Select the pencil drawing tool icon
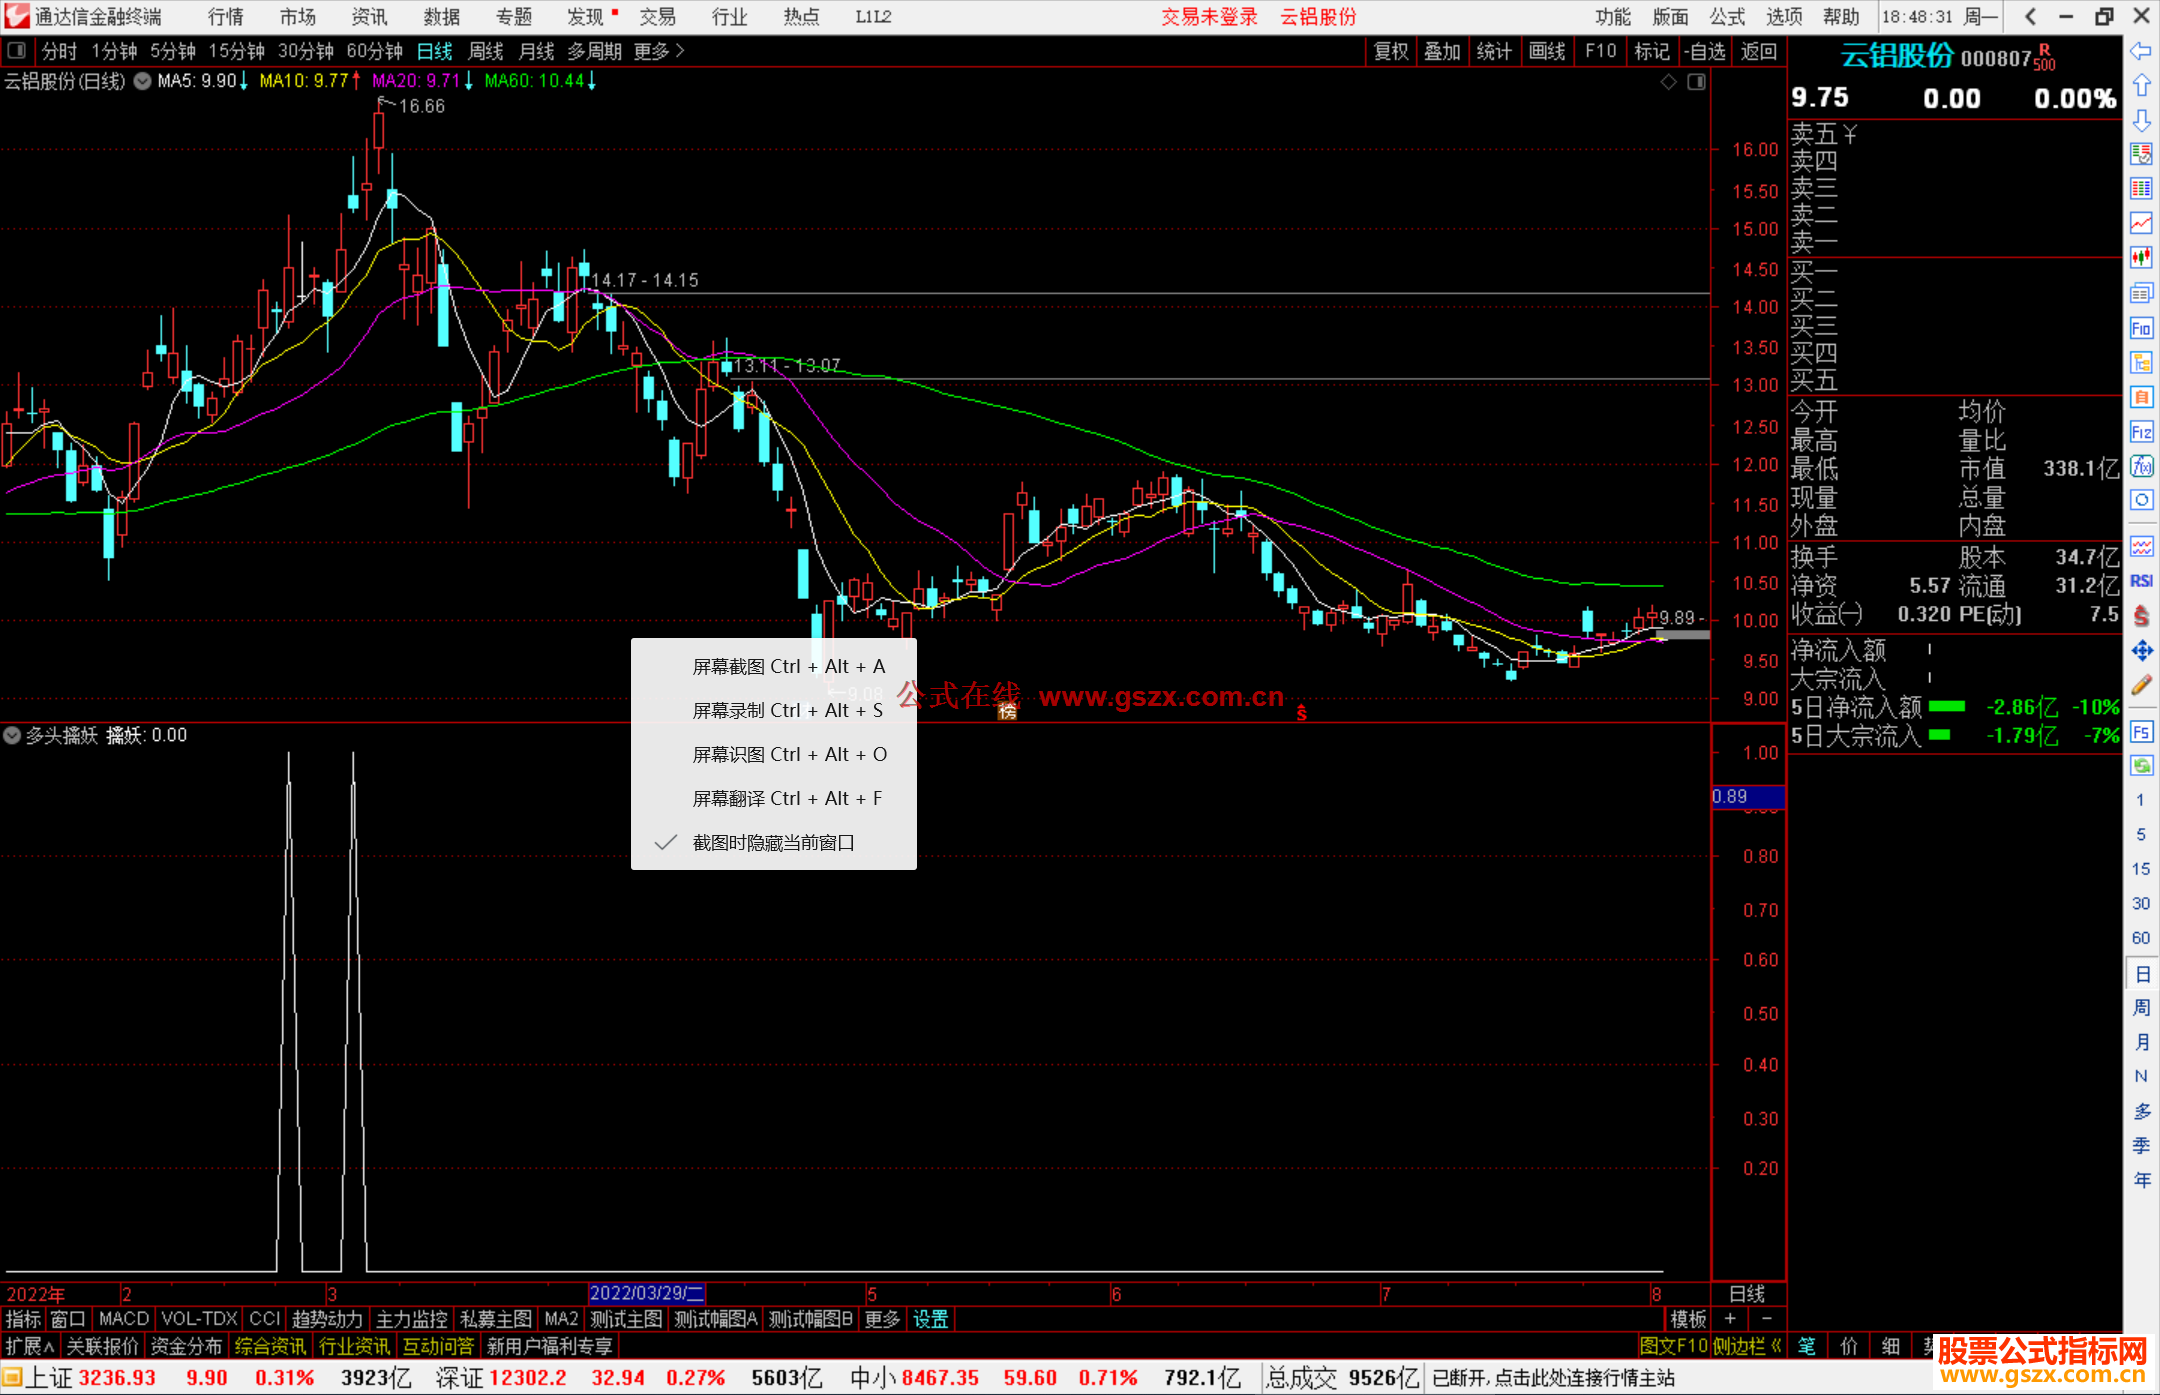This screenshot has width=2160, height=1395. (2141, 685)
